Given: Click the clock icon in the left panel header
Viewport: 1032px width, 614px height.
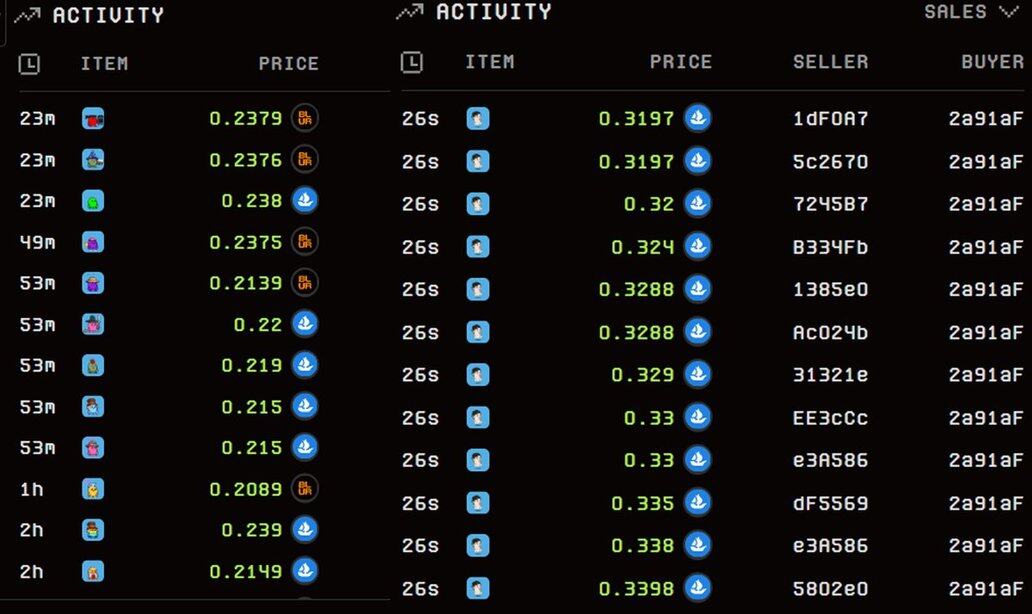Looking at the screenshot, I should click(x=29, y=64).
